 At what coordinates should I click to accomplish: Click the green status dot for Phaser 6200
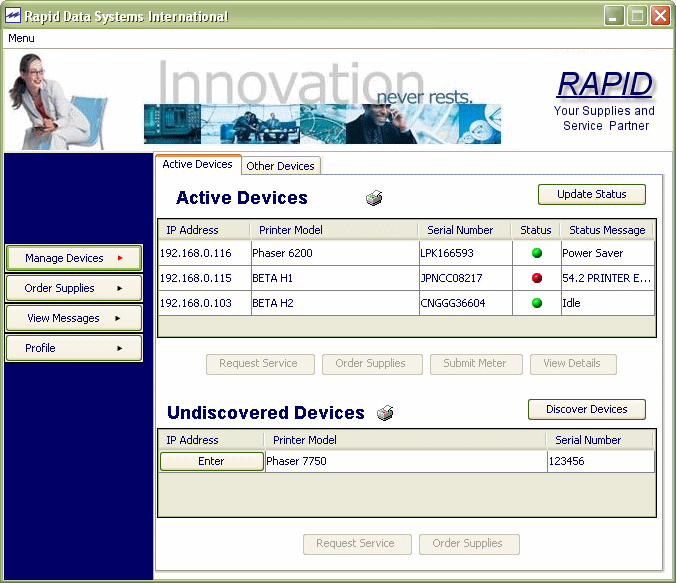537,253
